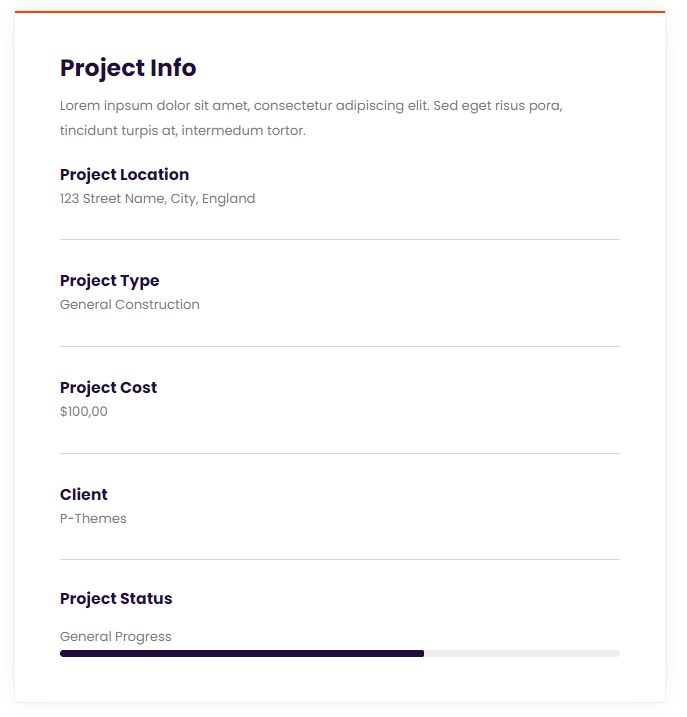
Task: Click the filled dark portion of progress bar
Action: pos(241,653)
